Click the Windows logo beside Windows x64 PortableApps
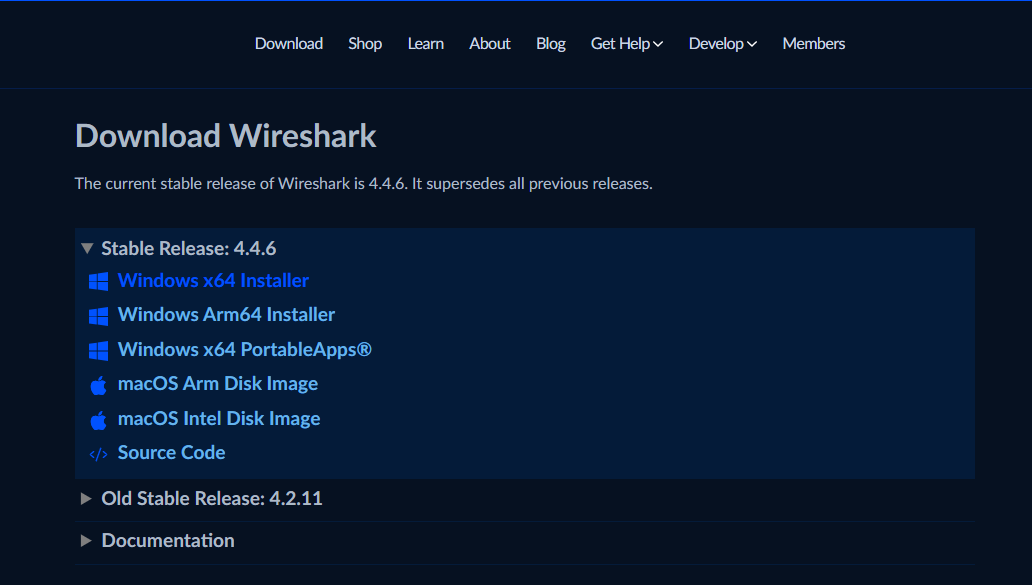Image resolution: width=1032 pixels, height=585 pixels. click(98, 351)
